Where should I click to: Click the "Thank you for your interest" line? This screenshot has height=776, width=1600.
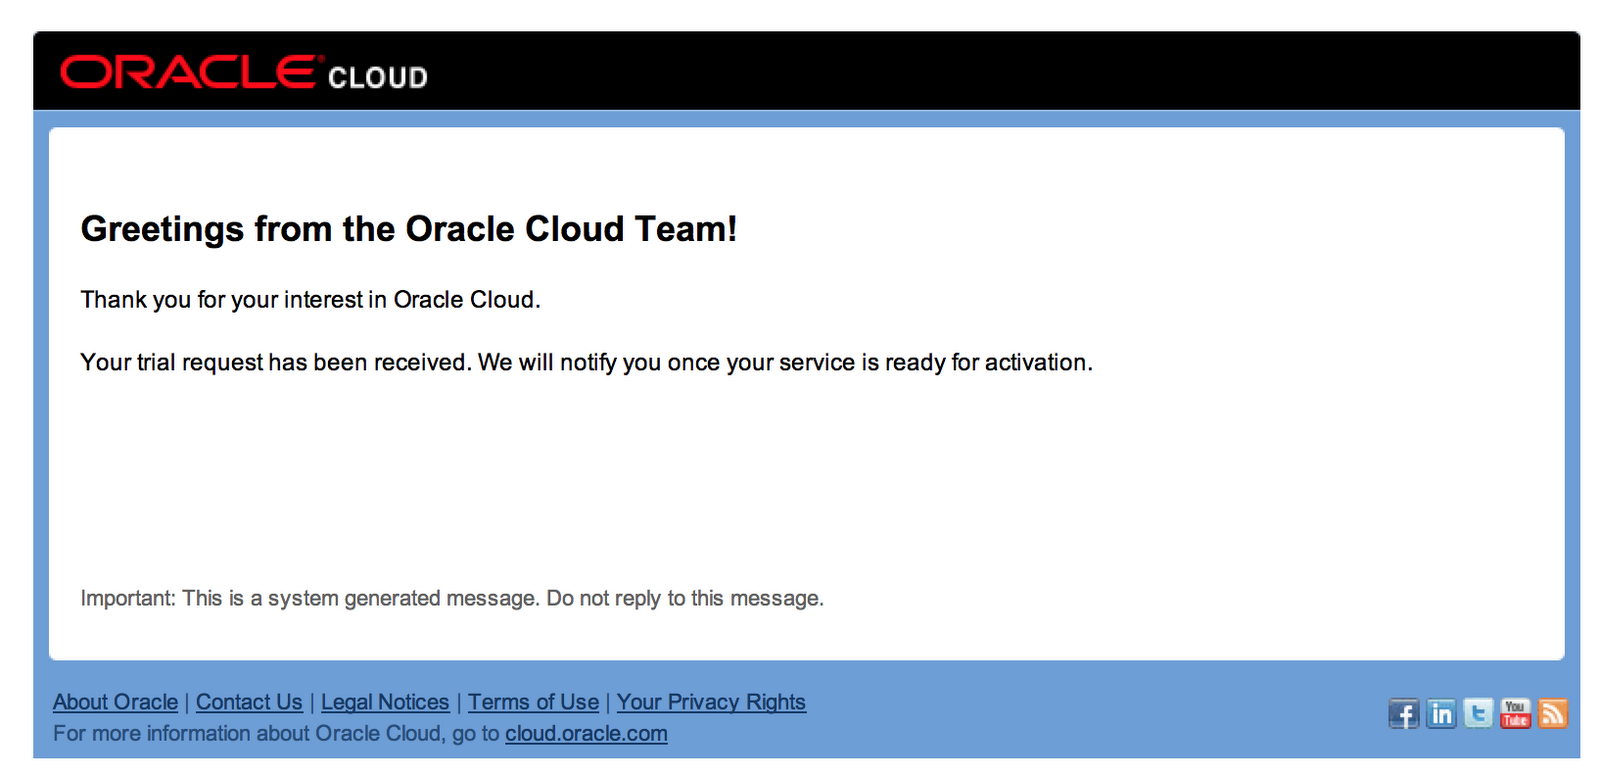[x=310, y=300]
